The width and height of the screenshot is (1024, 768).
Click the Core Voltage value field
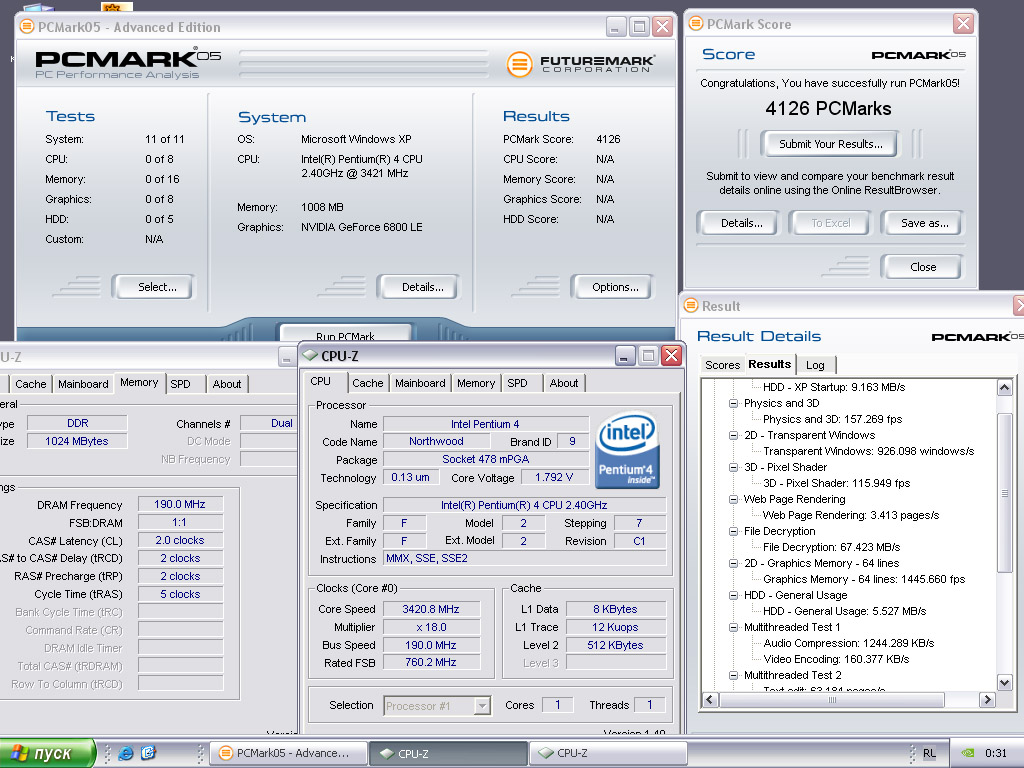(554, 477)
